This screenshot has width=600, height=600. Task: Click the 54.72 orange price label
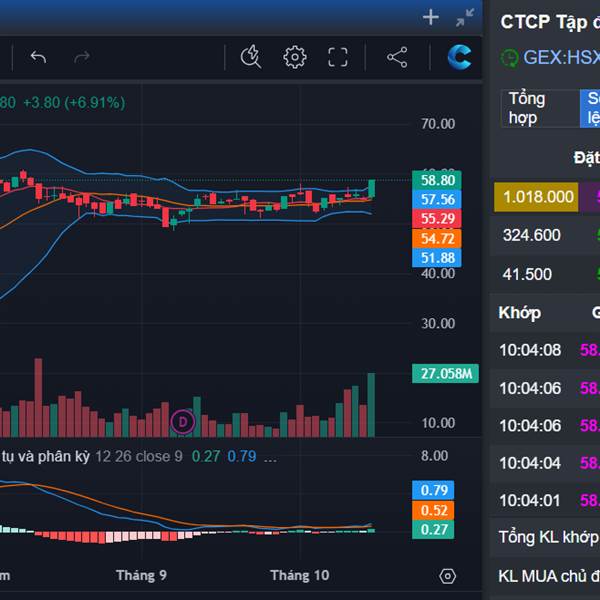click(x=437, y=238)
